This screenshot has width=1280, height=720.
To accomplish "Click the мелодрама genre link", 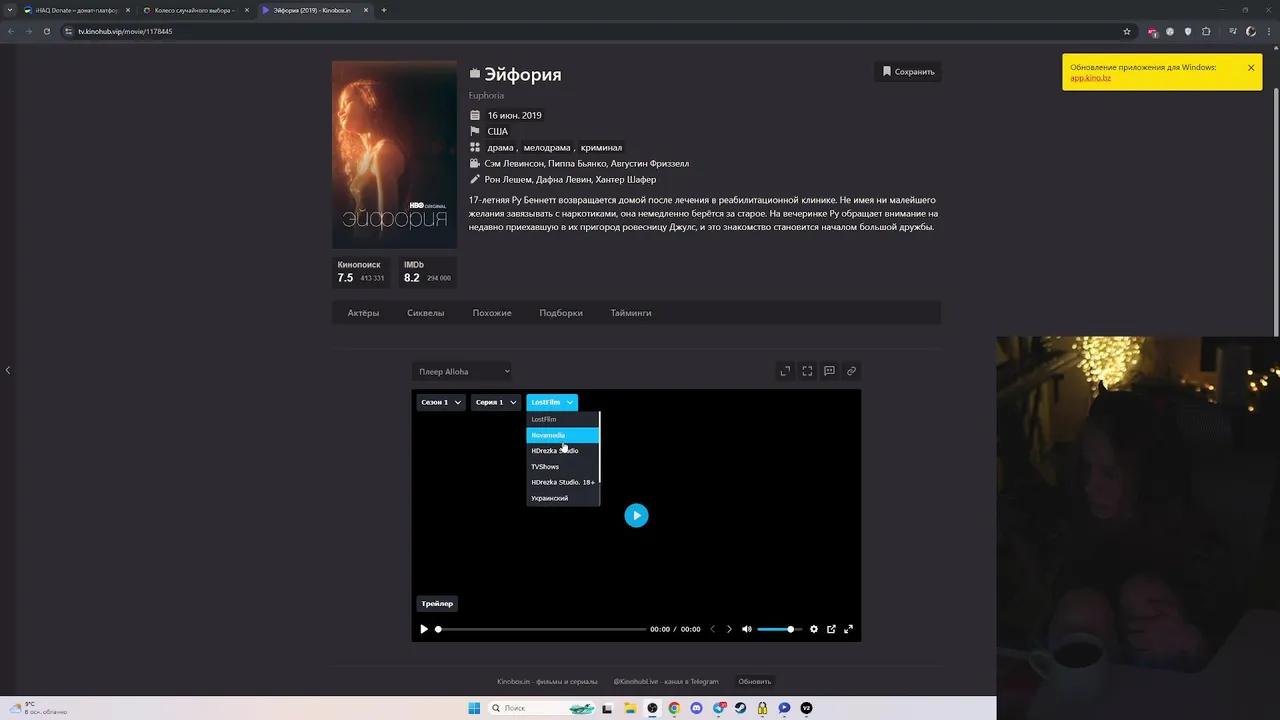I will coord(547,147).
